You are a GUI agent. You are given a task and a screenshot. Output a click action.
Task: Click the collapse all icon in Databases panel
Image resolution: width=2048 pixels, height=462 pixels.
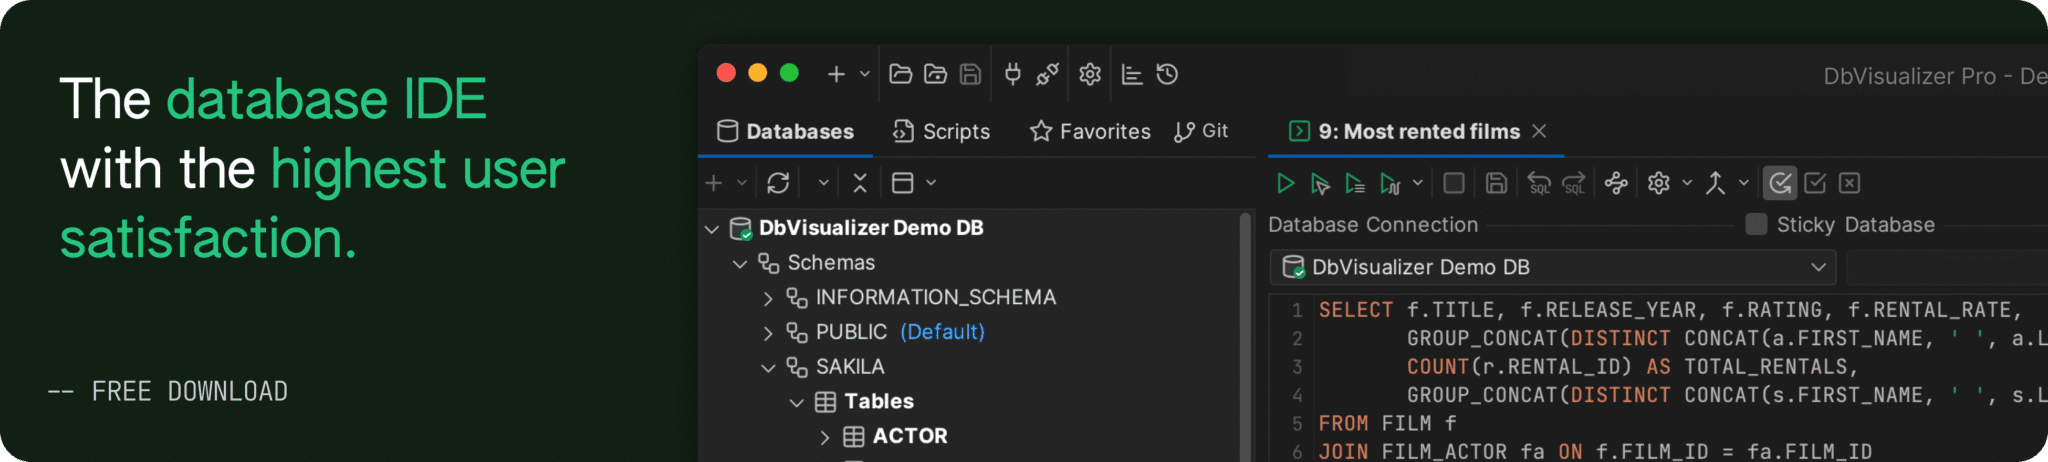click(x=860, y=183)
